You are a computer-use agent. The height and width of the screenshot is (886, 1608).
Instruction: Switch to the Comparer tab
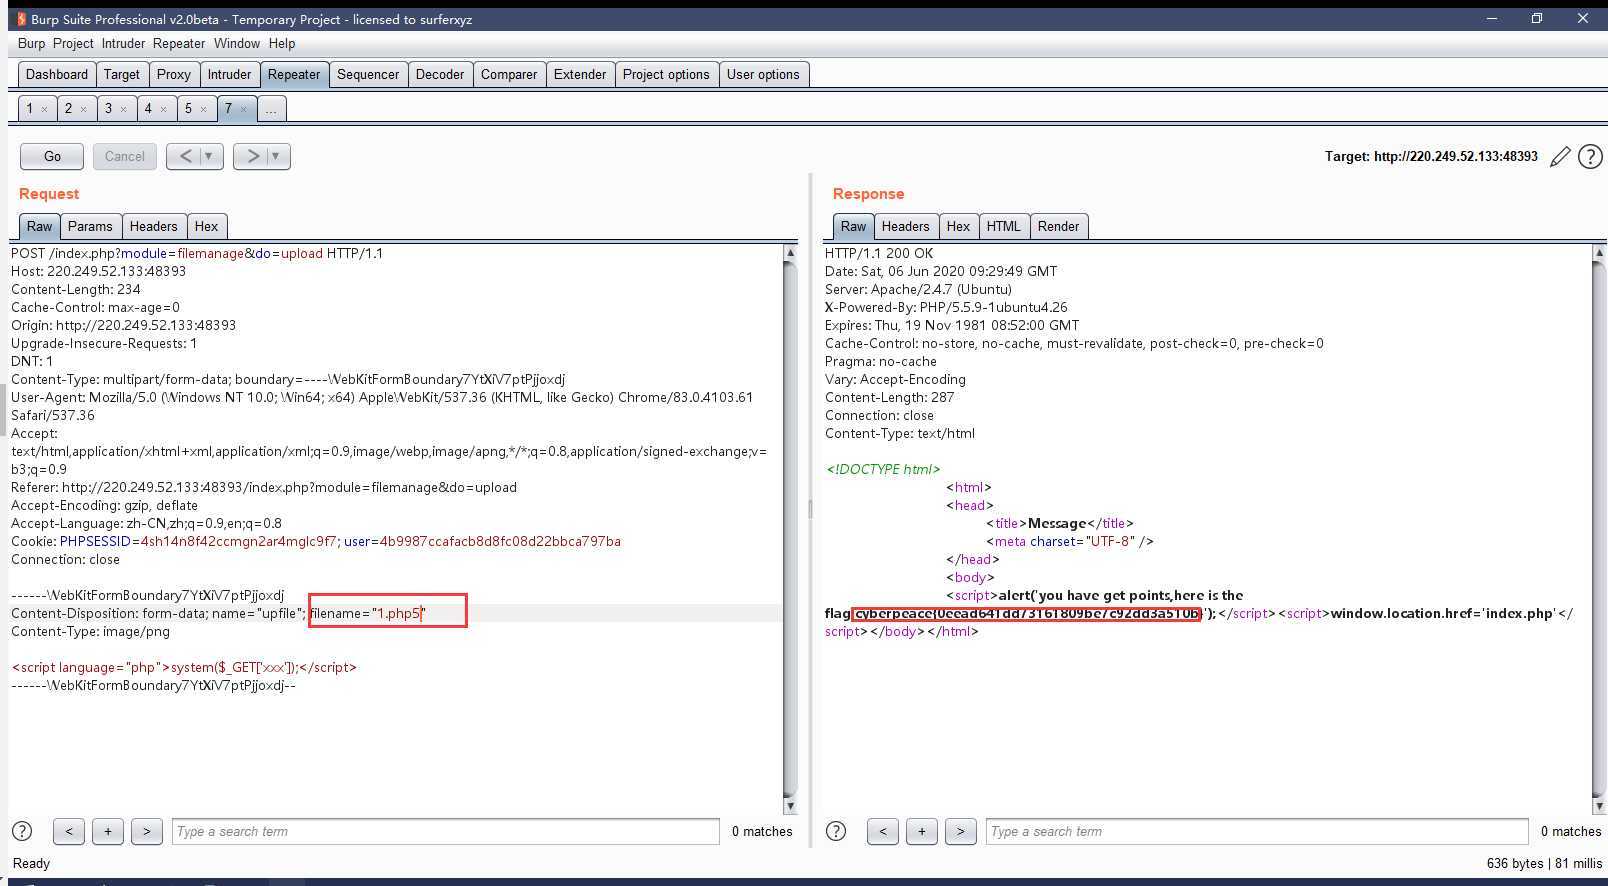point(509,74)
